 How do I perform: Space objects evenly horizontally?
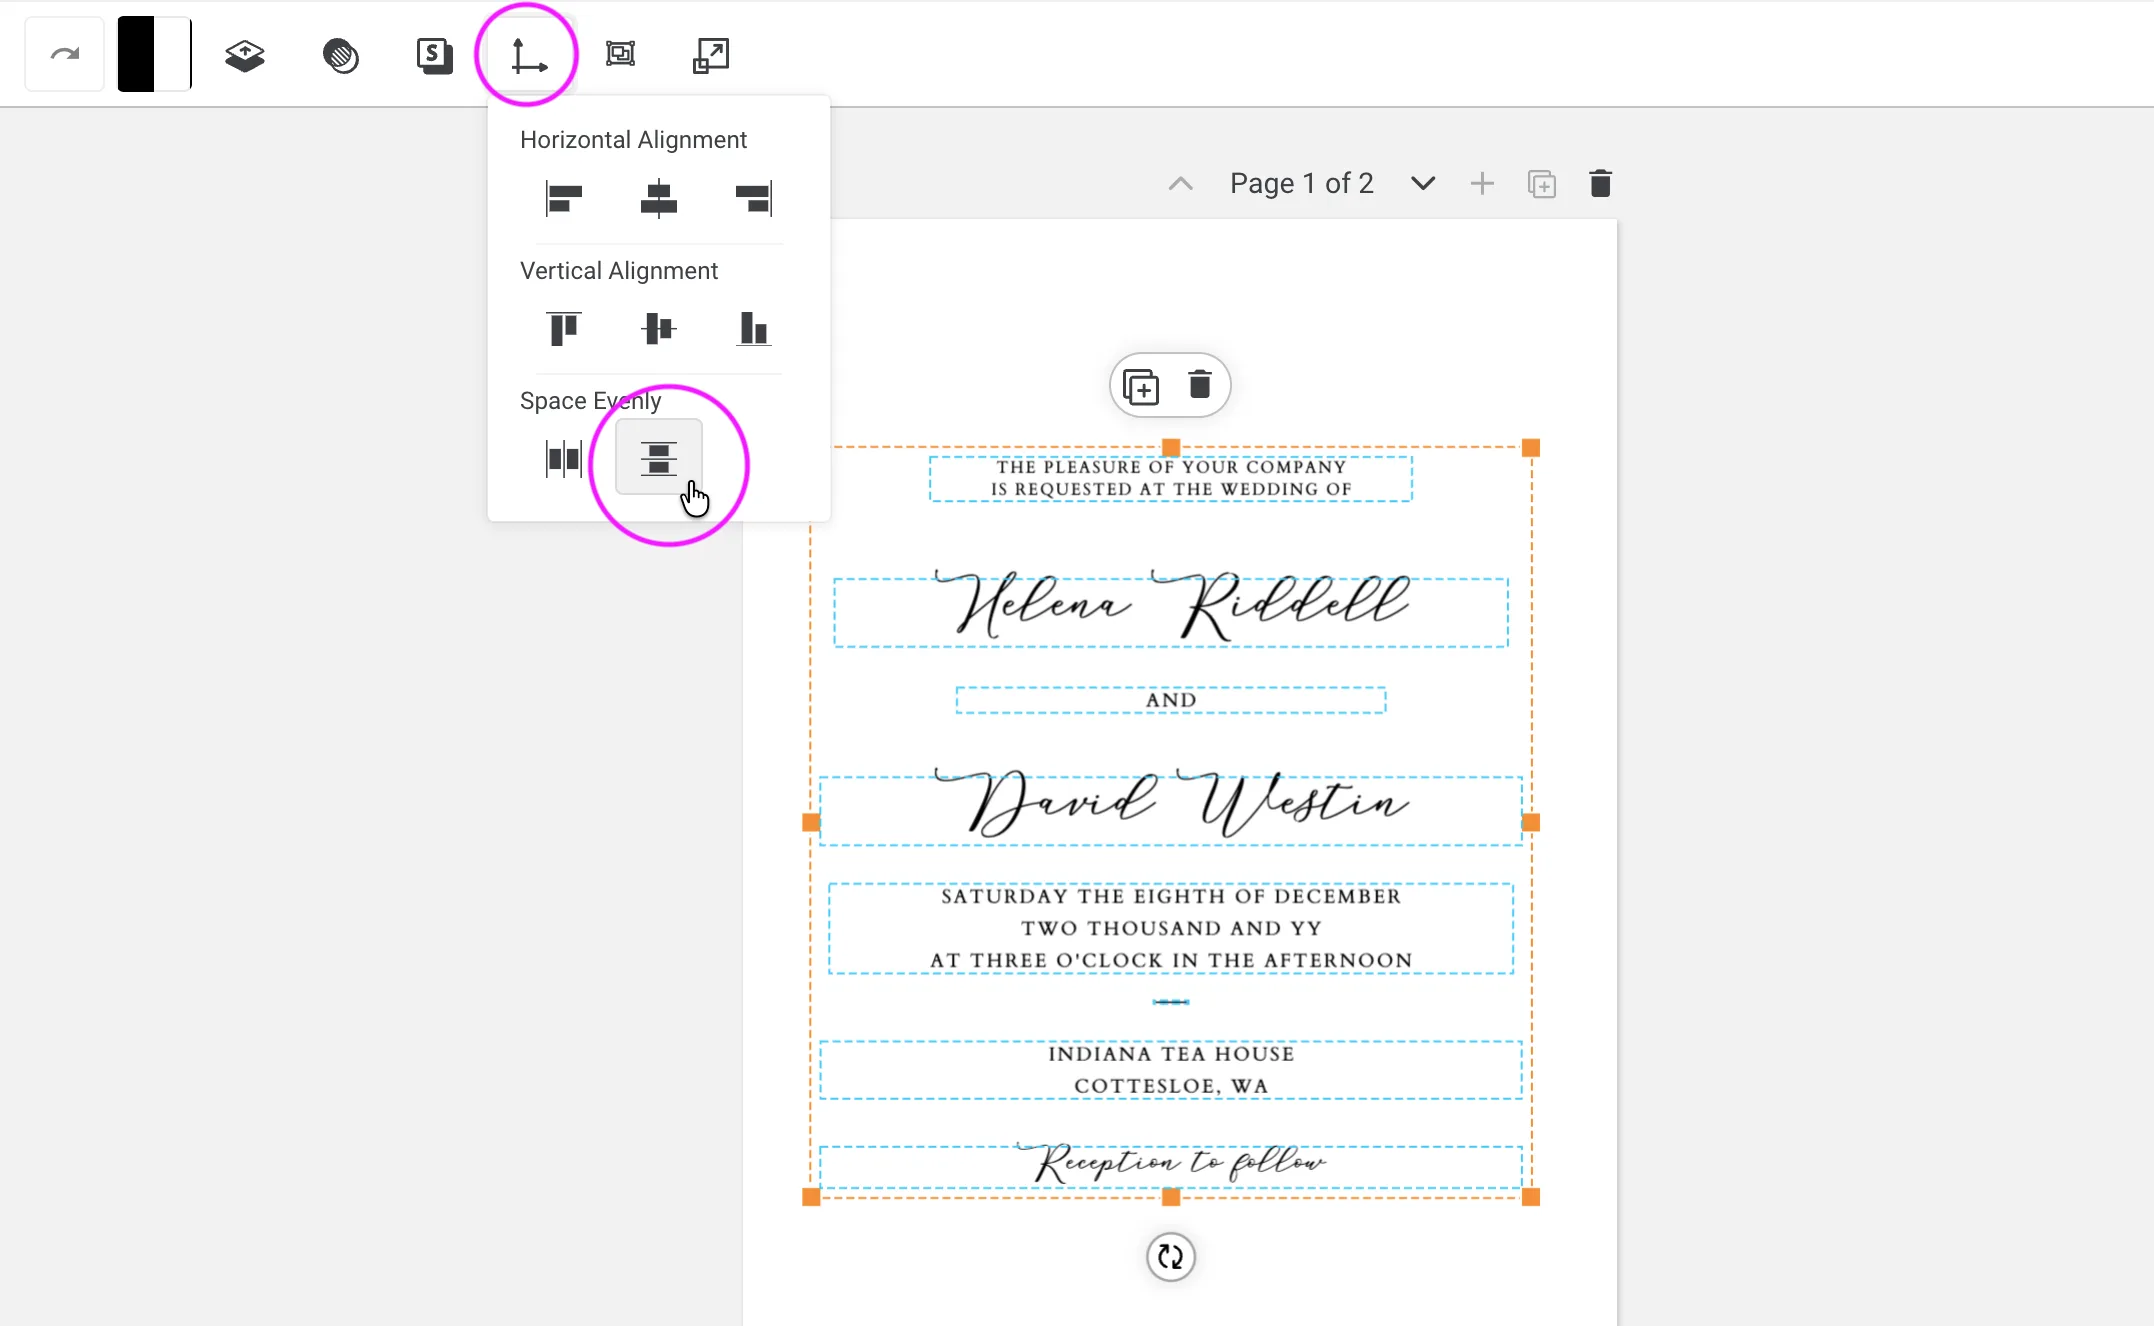tap(564, 458)
